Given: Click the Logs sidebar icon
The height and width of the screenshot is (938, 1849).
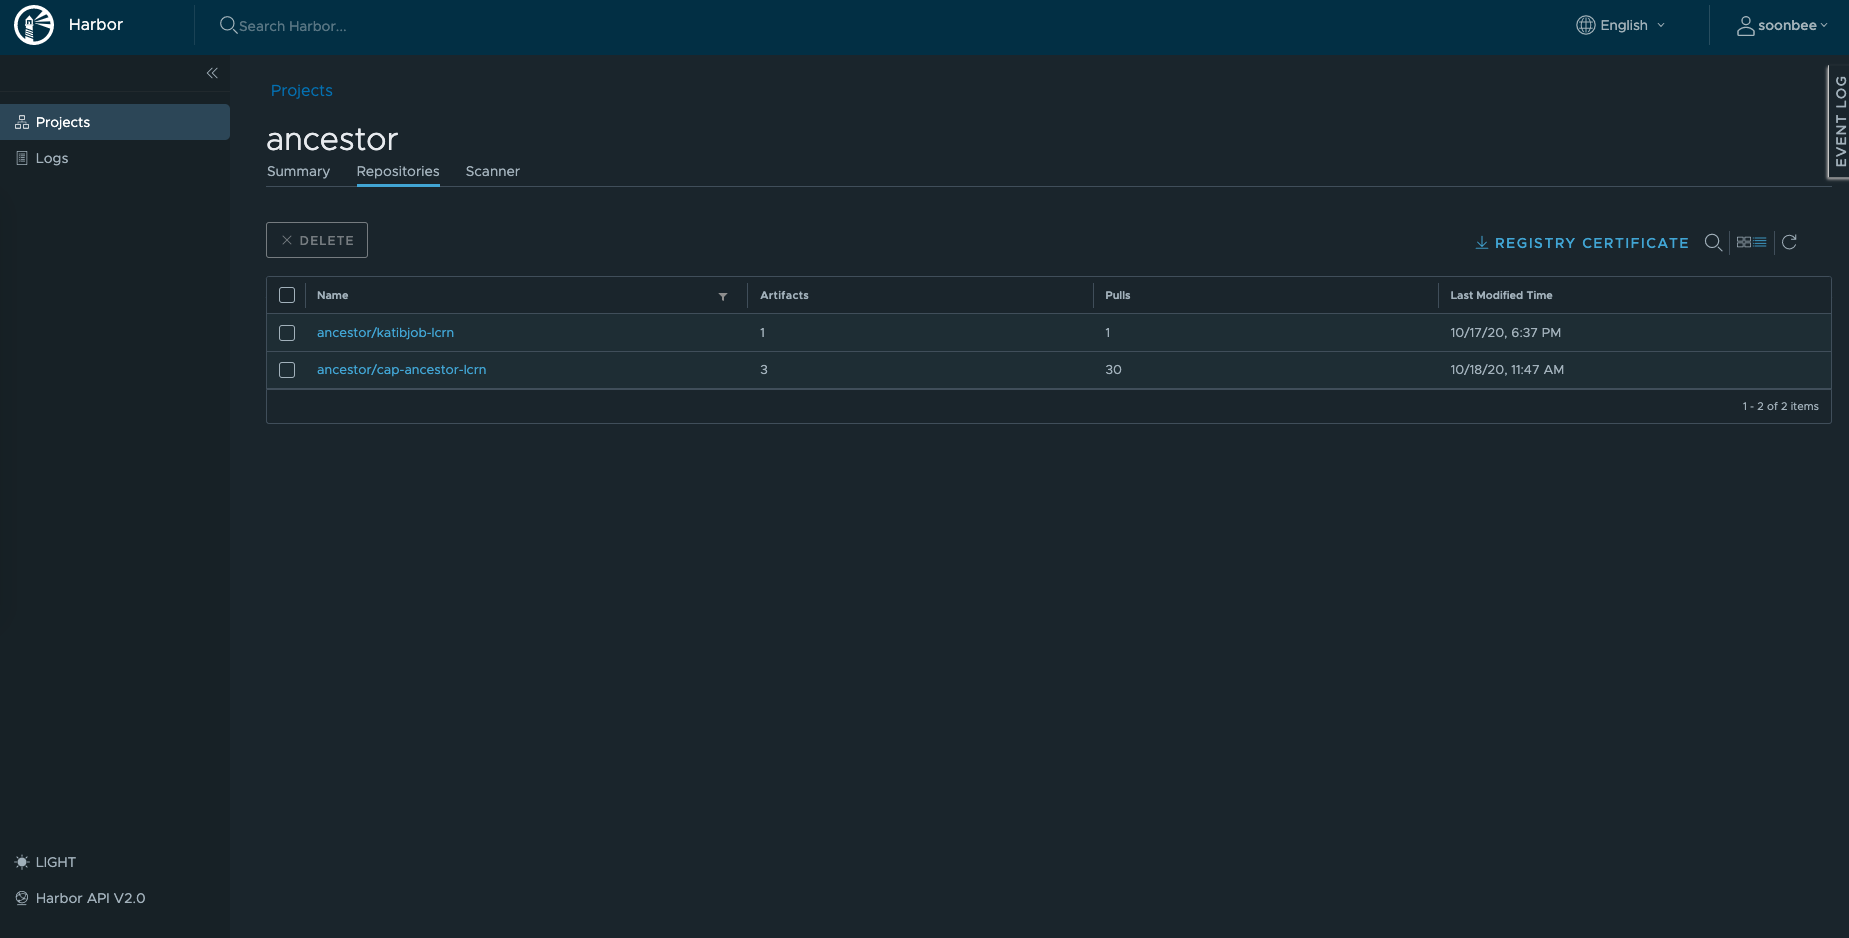Looking at the screenshot, I should tap(22, 158).
